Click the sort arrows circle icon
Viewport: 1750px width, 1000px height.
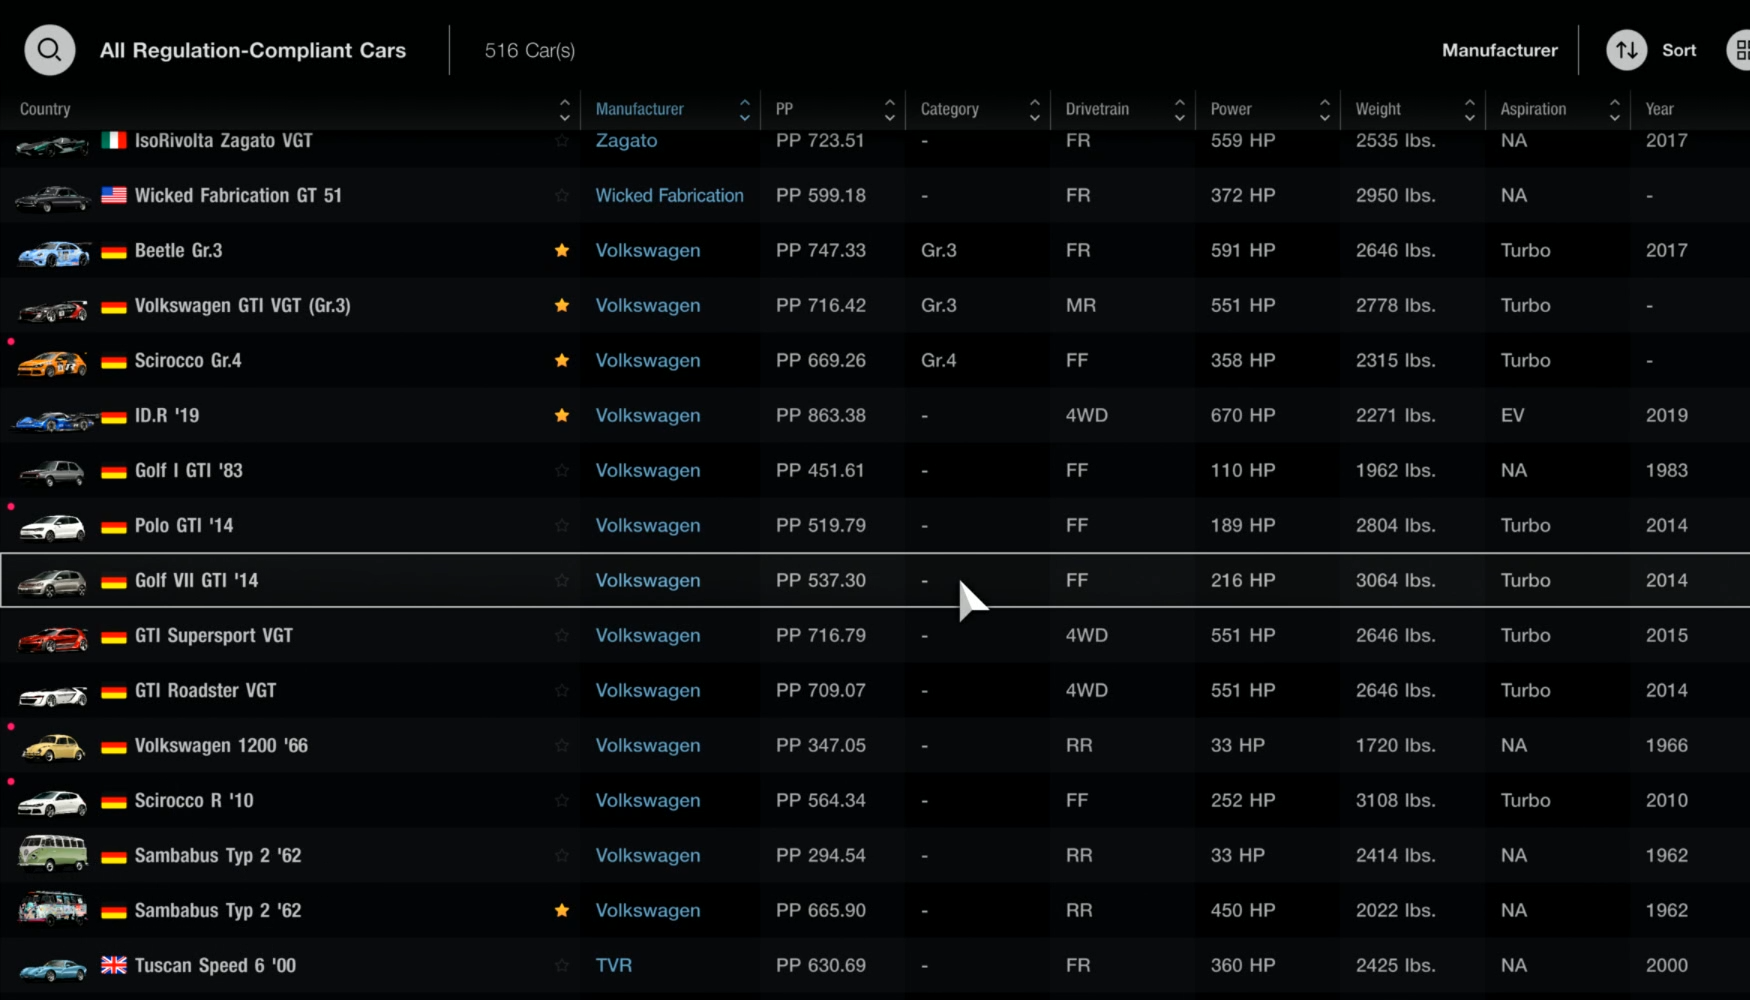1627,50
